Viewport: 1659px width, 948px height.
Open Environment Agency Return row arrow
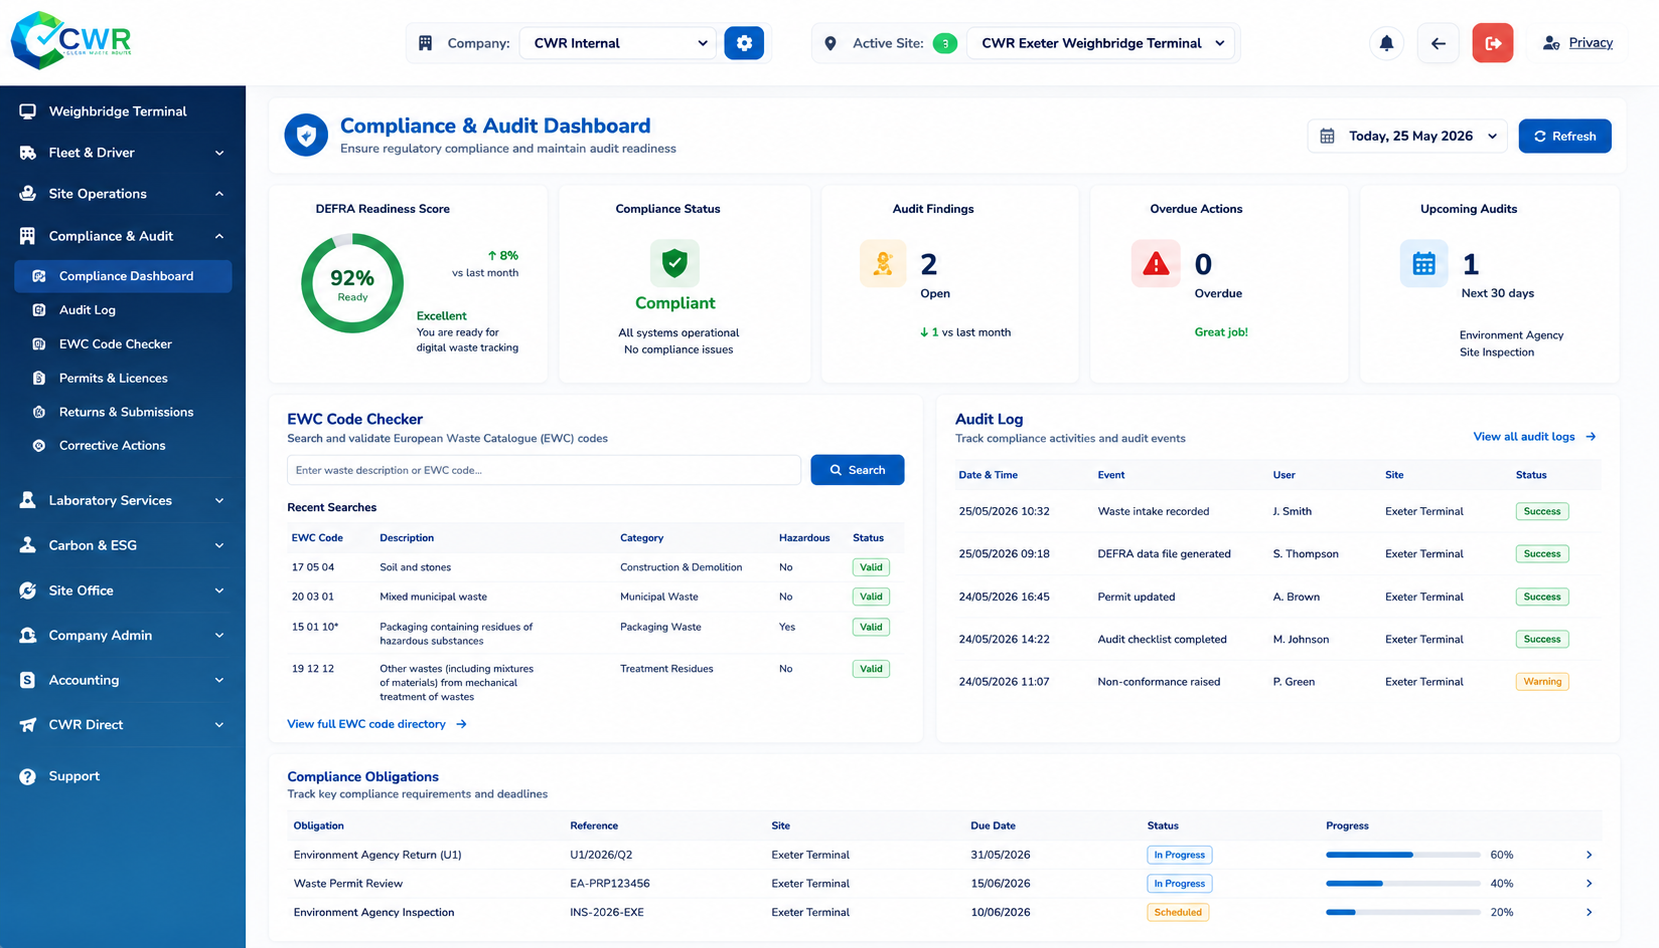coord(1589,855)
